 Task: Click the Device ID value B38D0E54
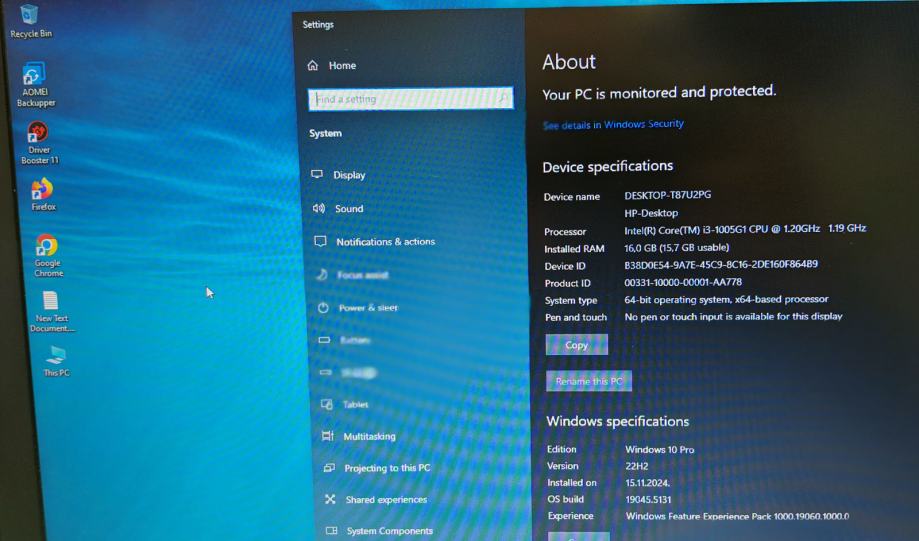[x=721, y=264]
